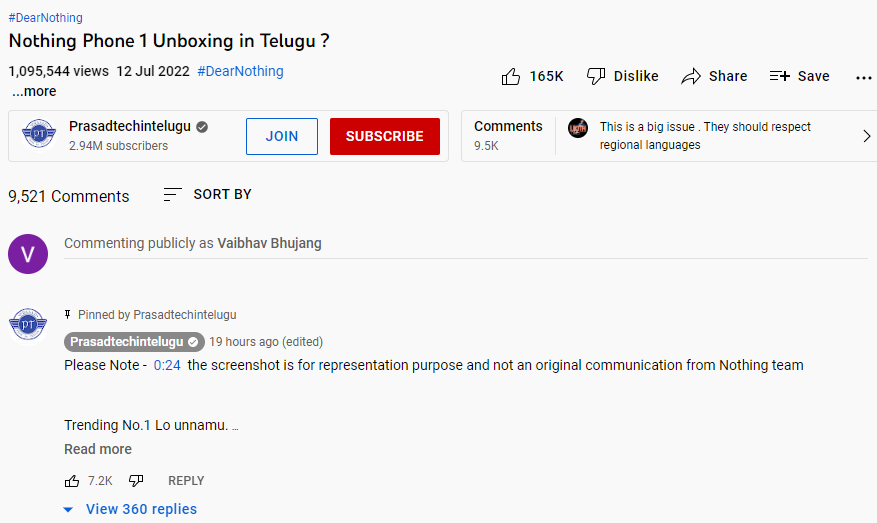Reply to the pinned comment
This screenshot has height=523, width=877.
186,481
